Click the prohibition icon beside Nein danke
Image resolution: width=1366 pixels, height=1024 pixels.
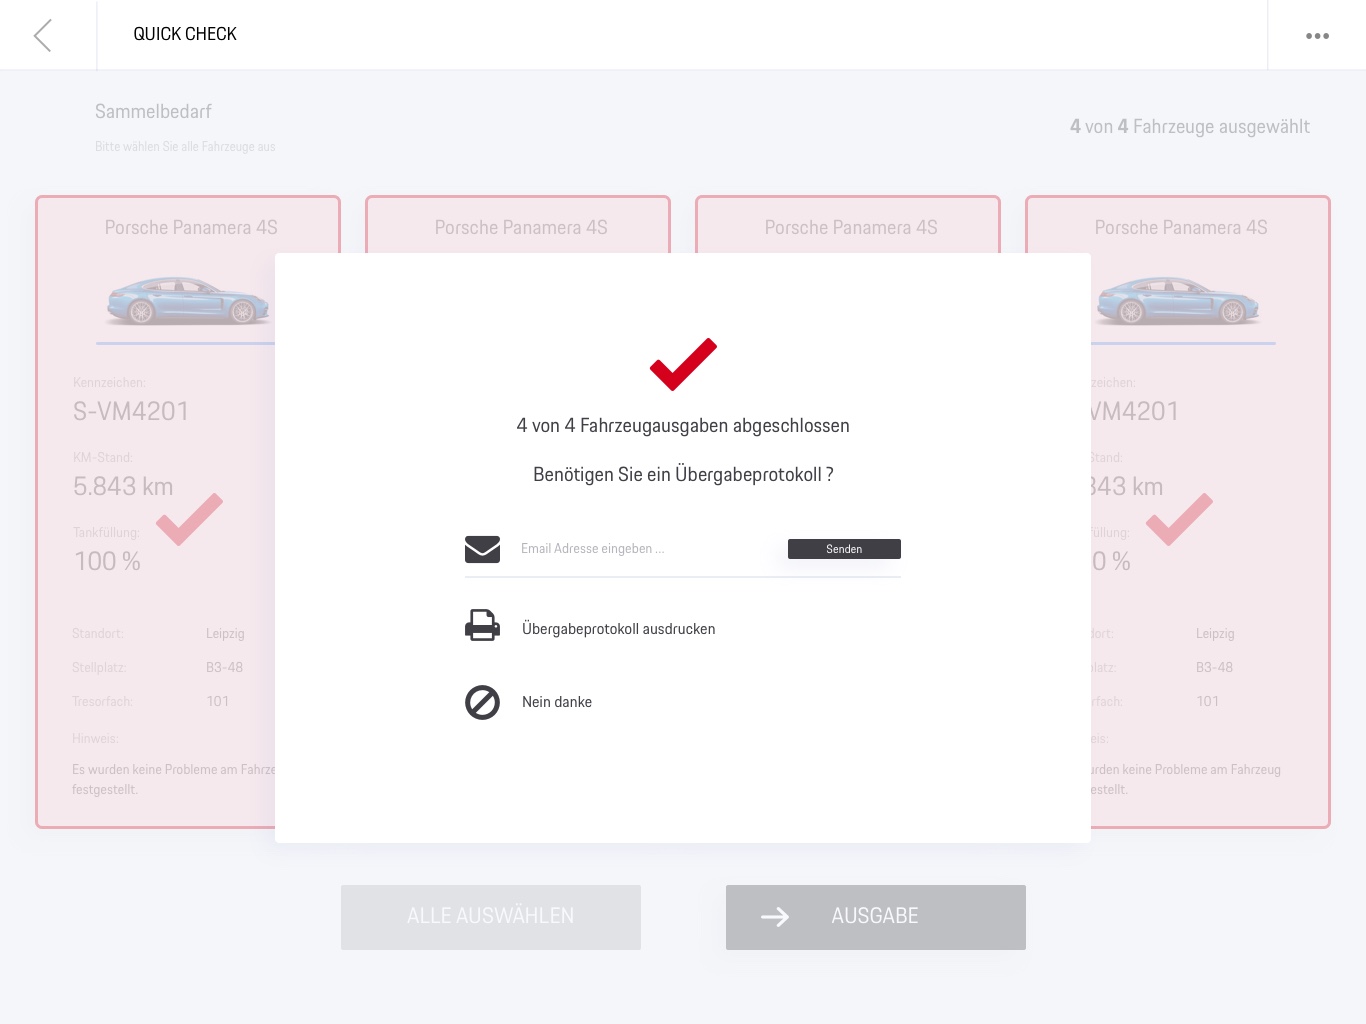[x=482, y=702]
